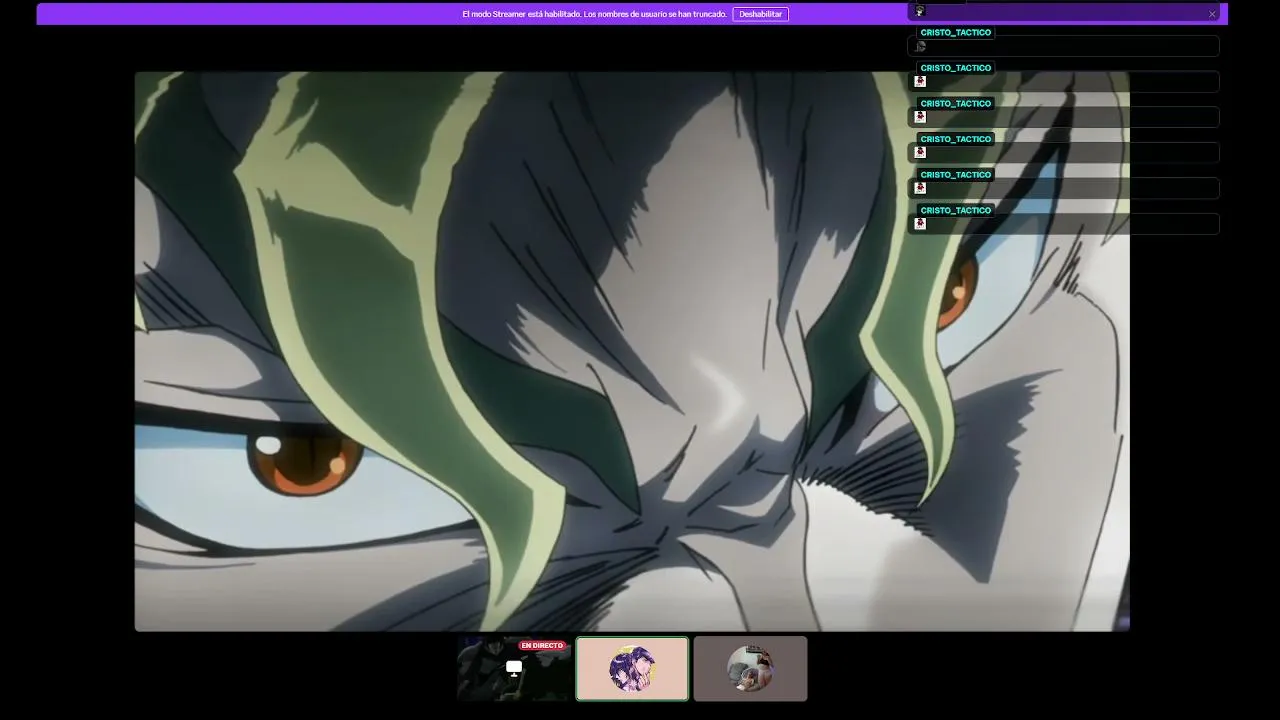The width and height of the screenshot is (1280, 720).
Task: Click the Deshabilitar button in the Streamer banner
Action: (x=760, y=14)
